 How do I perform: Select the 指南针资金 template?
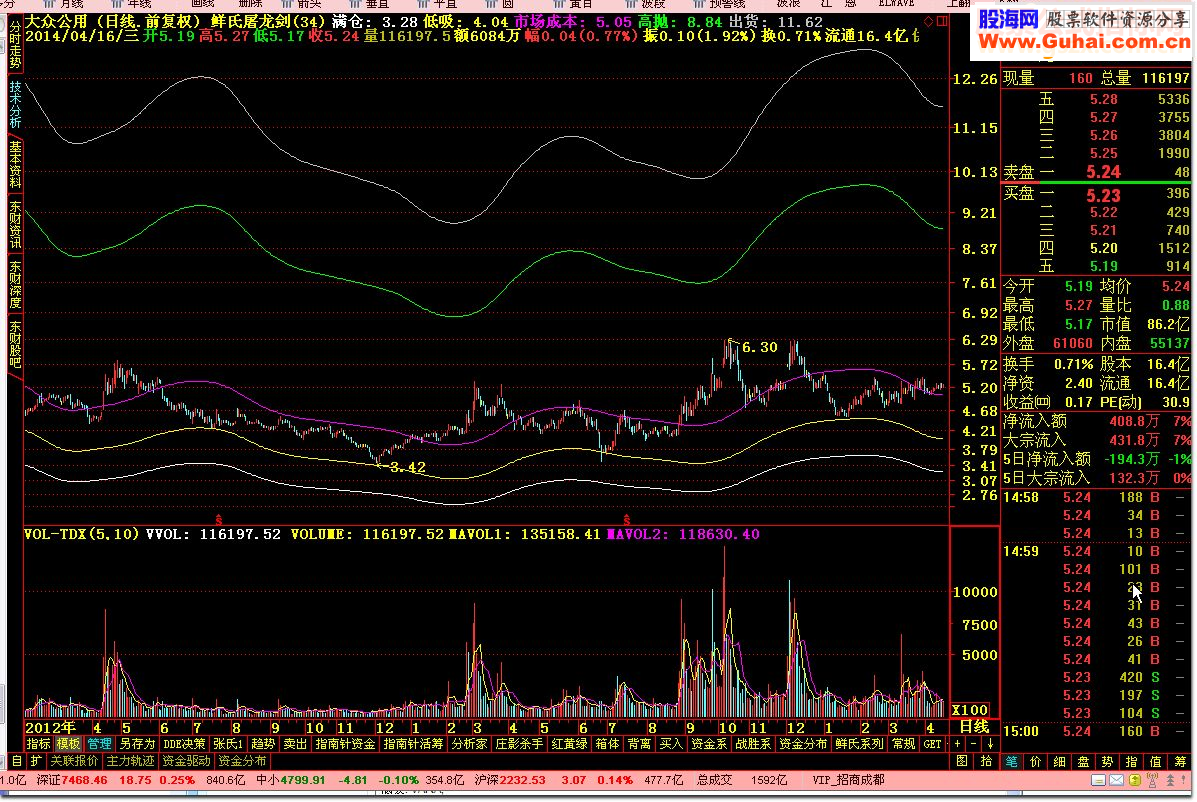coord(345,743)
